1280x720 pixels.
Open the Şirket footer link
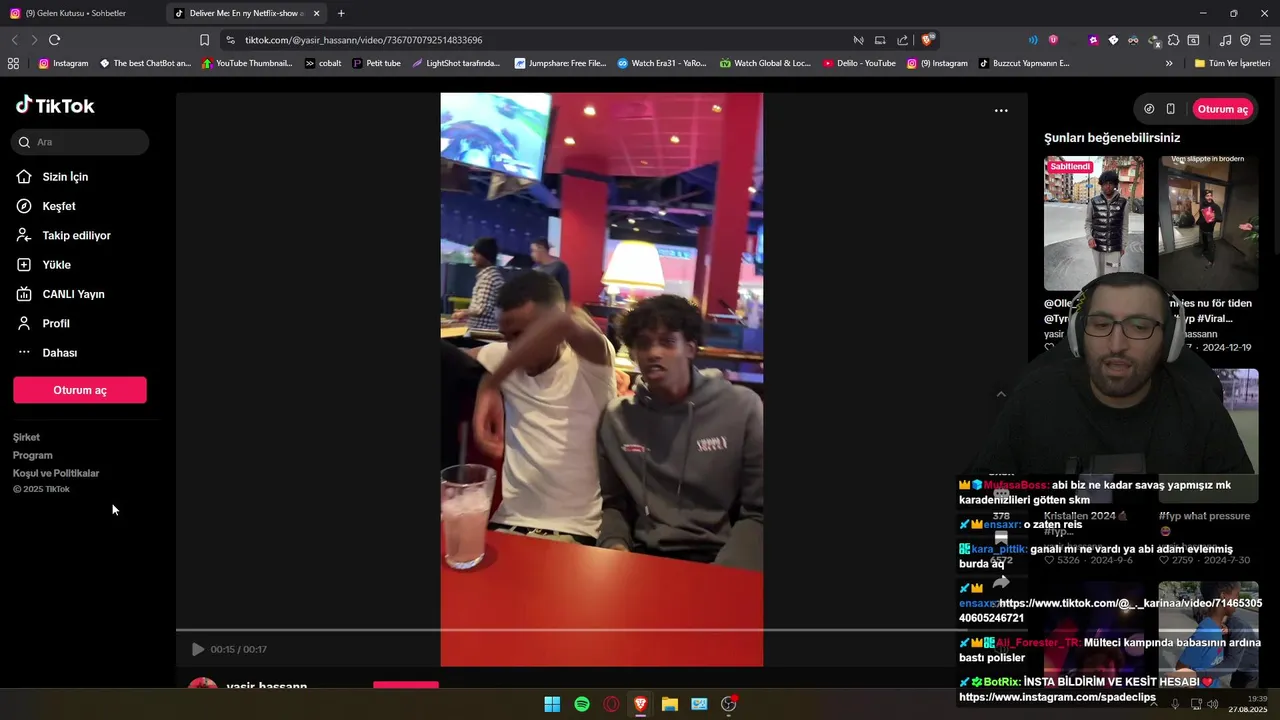click(27, 437)
